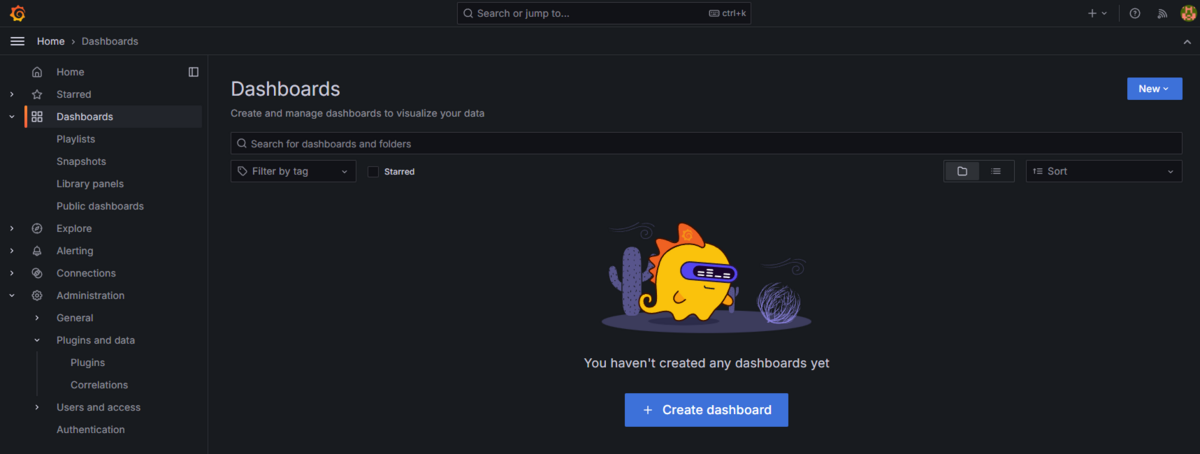Open the user profile avatar
1200x454 pixels.
[1188, 13]
